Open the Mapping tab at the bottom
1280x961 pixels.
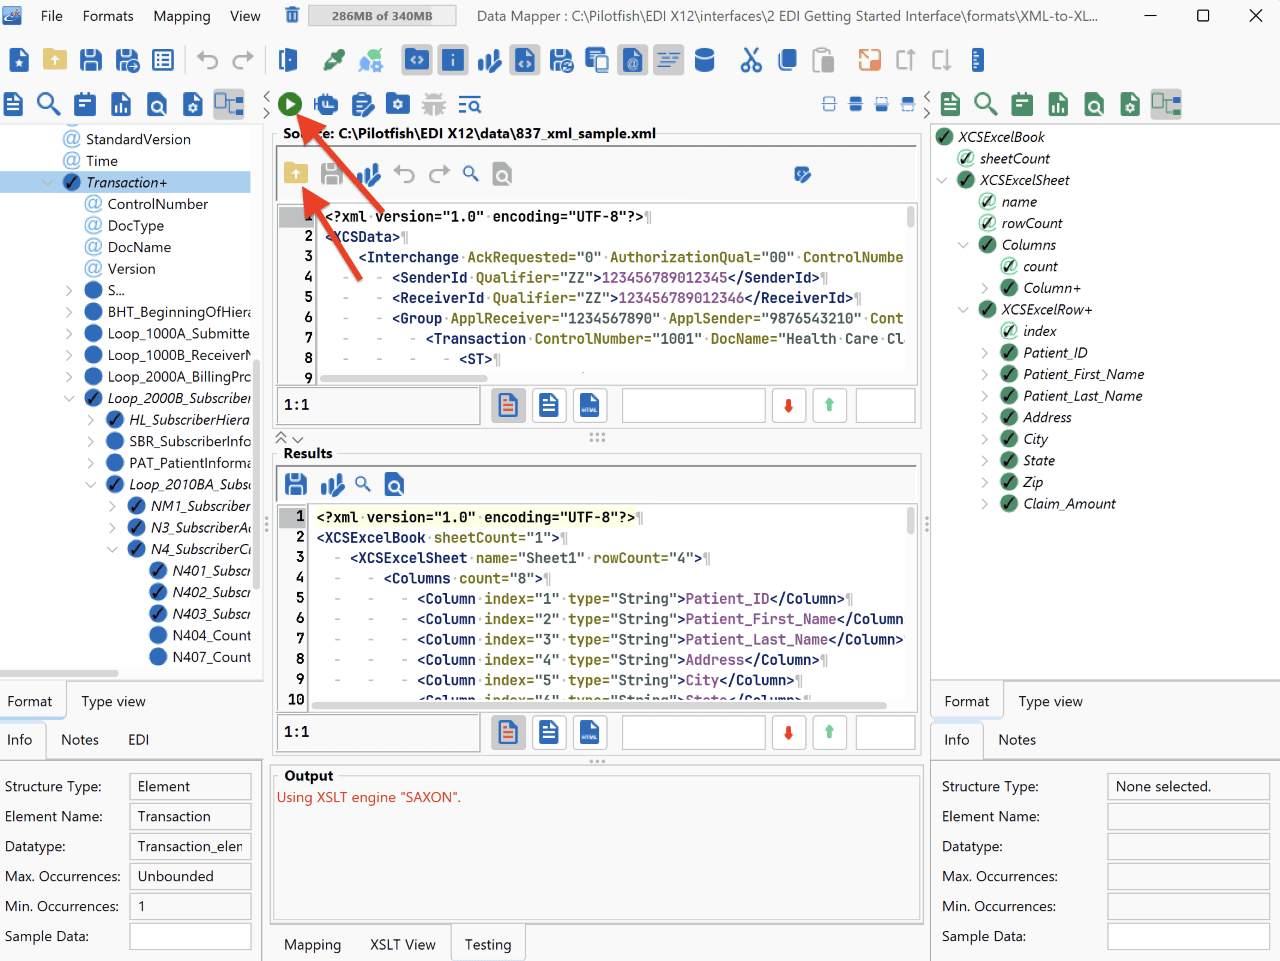point(312,944)
